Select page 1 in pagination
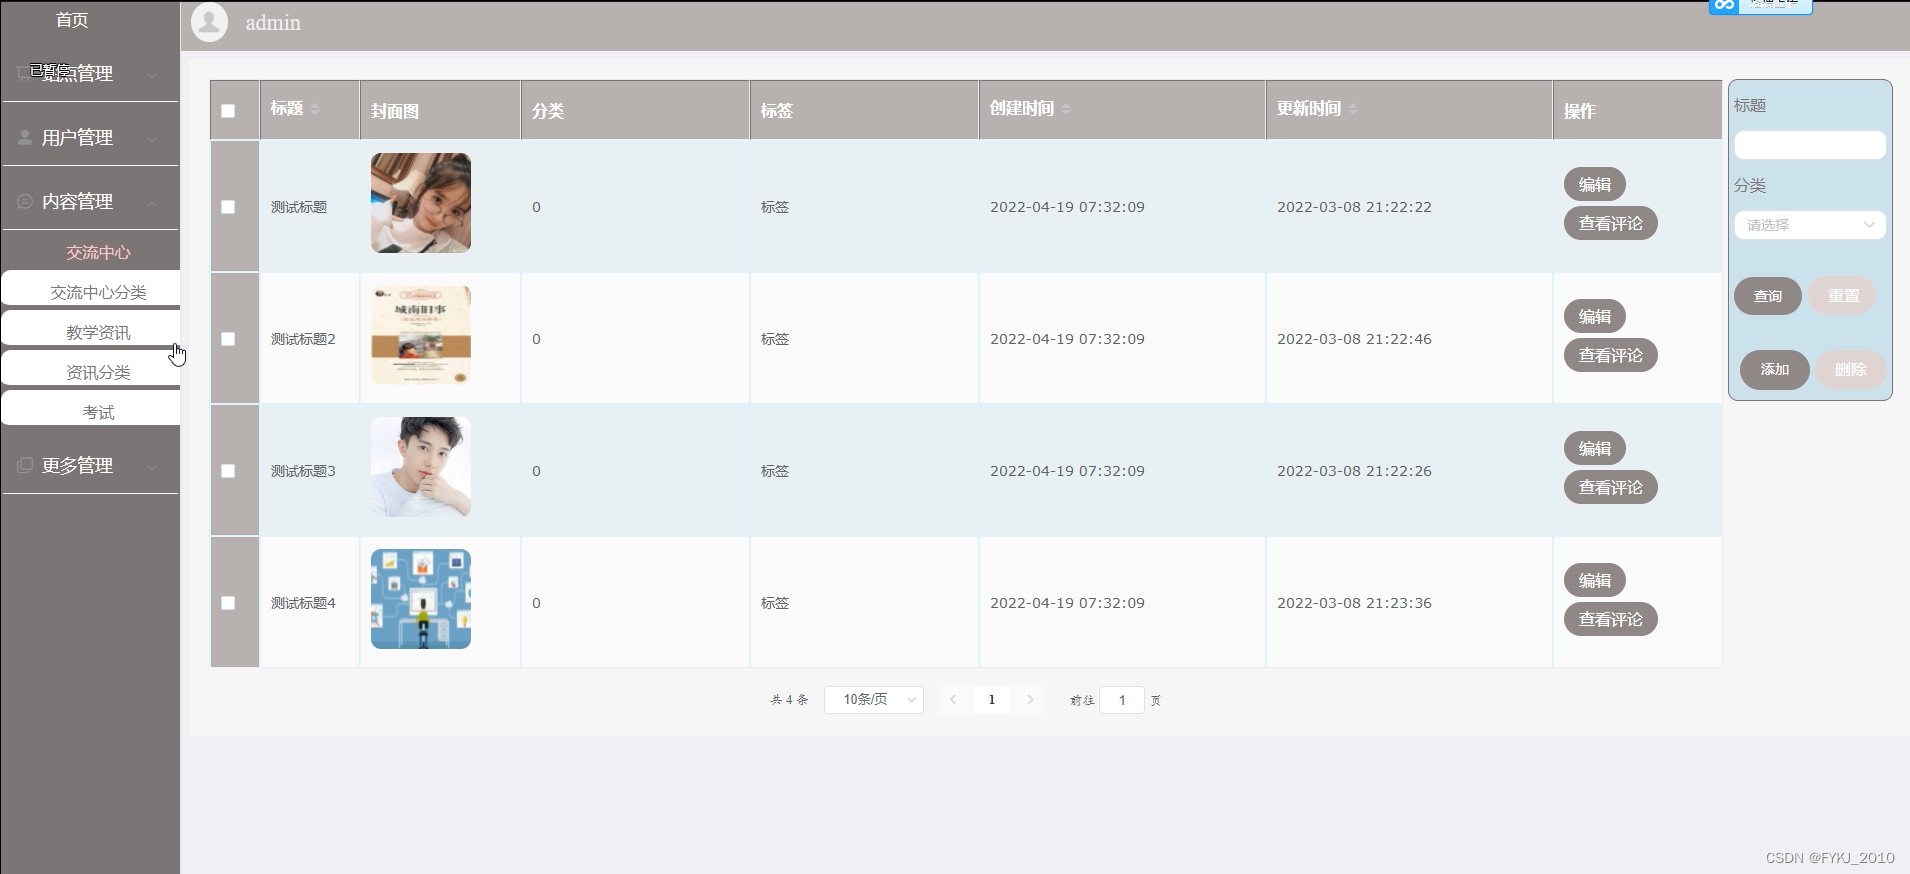1910x874 pixels. point(992,700)
